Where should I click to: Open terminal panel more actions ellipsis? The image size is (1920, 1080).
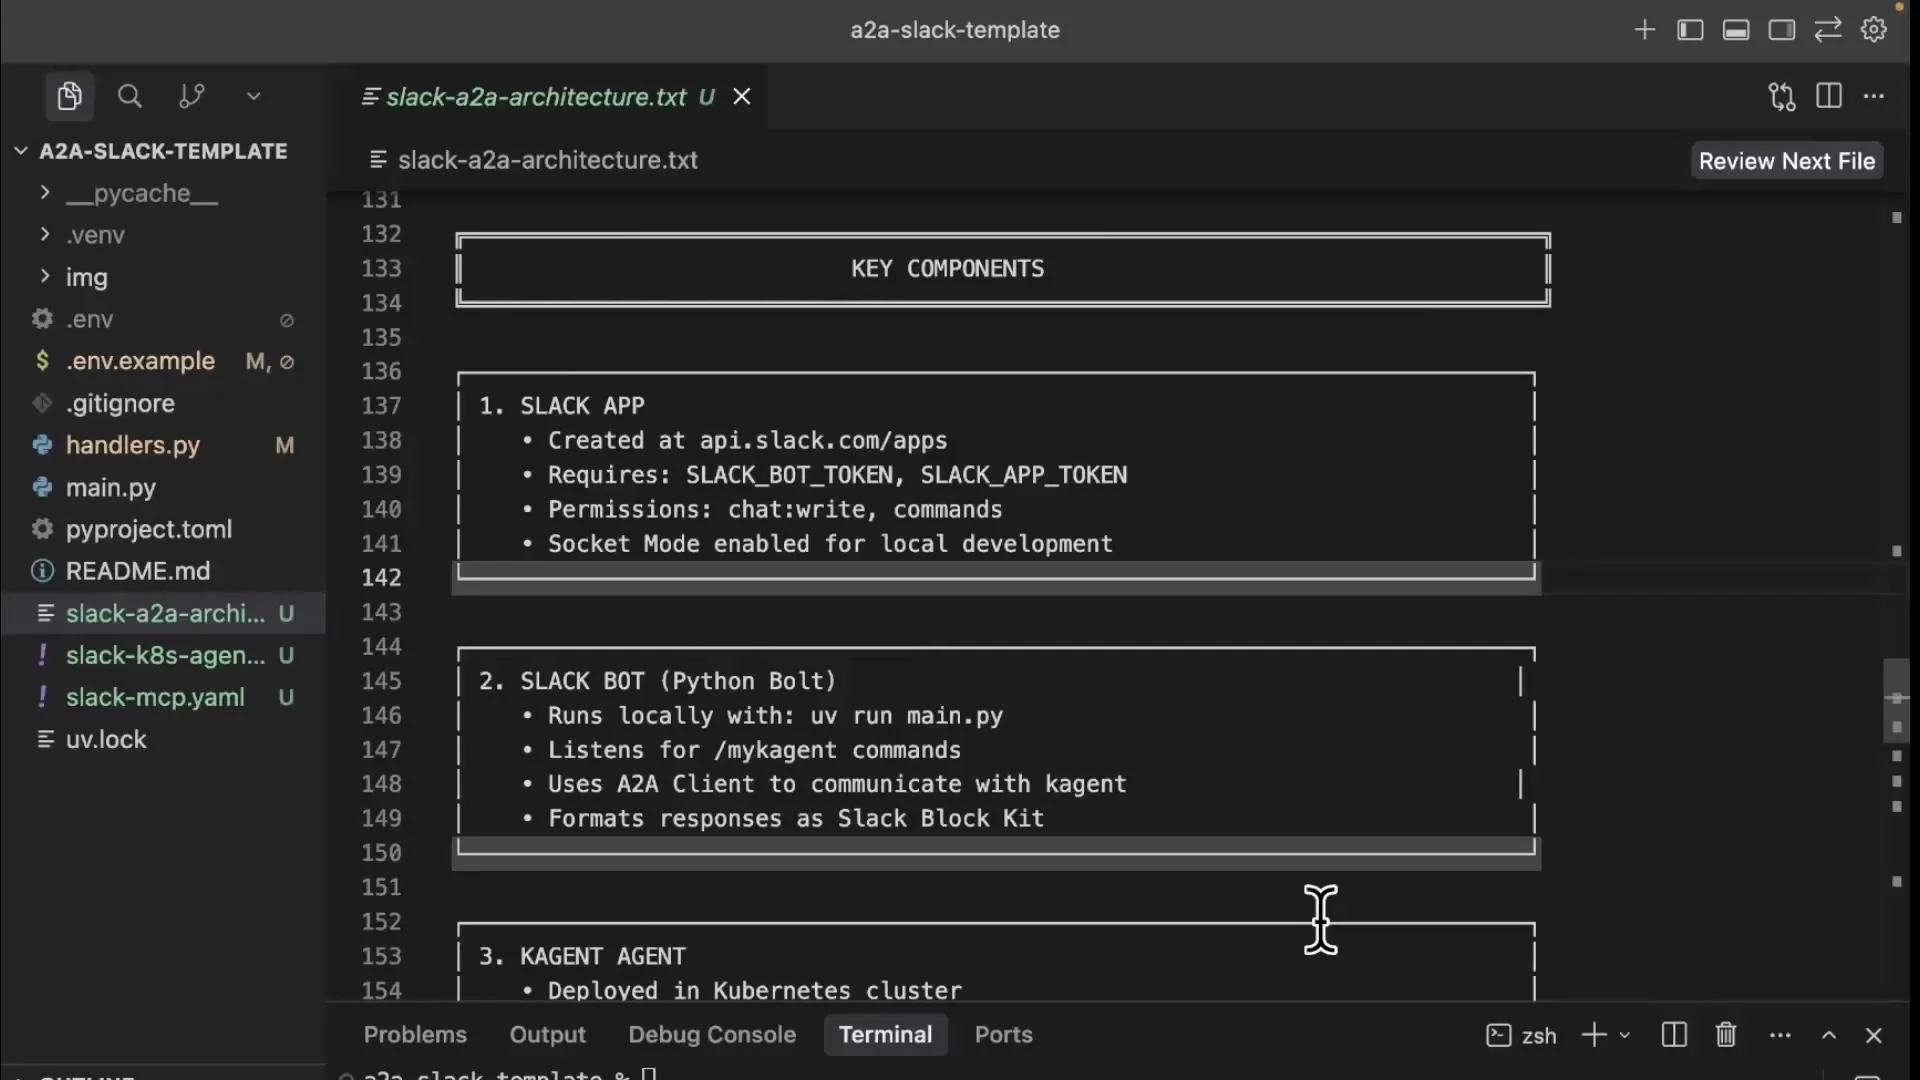[x=1780, y=1035]
